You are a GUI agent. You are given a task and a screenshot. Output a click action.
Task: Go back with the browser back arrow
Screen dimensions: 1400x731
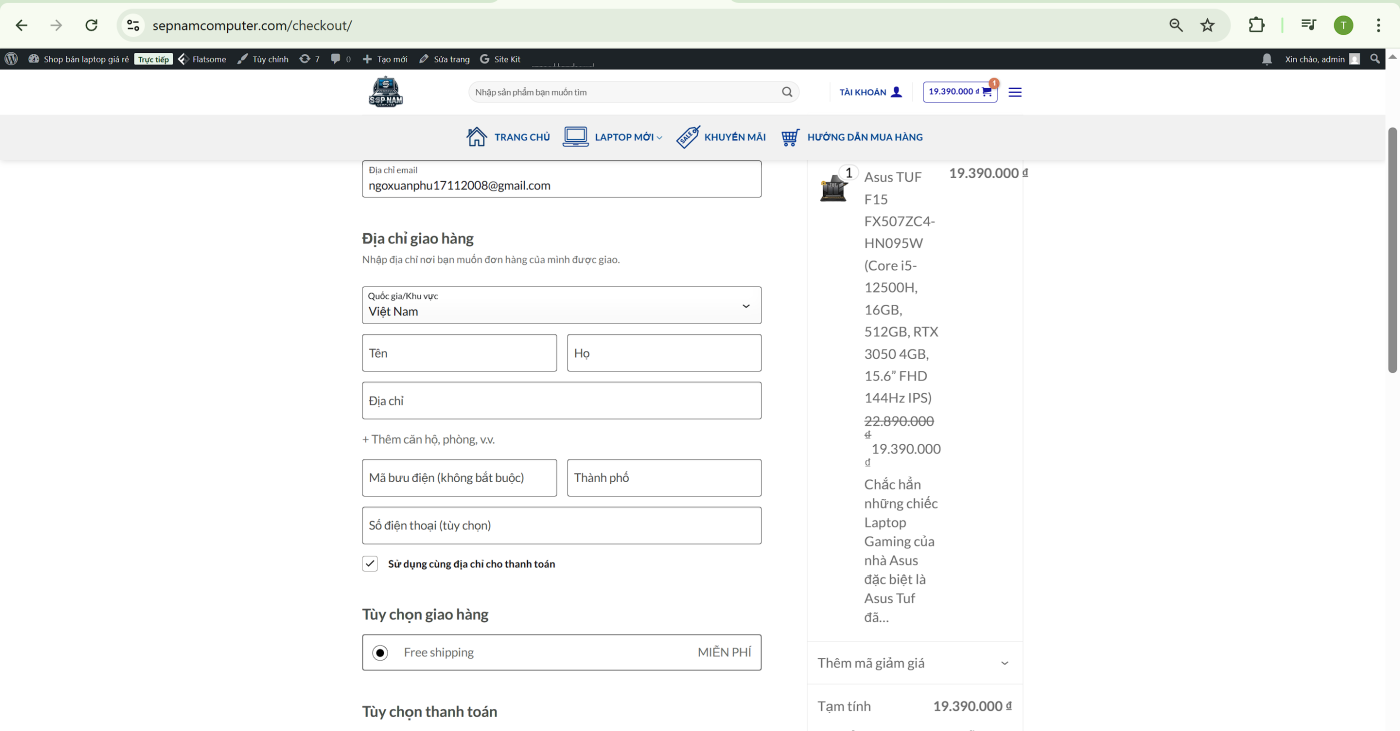tap(22, 25)
